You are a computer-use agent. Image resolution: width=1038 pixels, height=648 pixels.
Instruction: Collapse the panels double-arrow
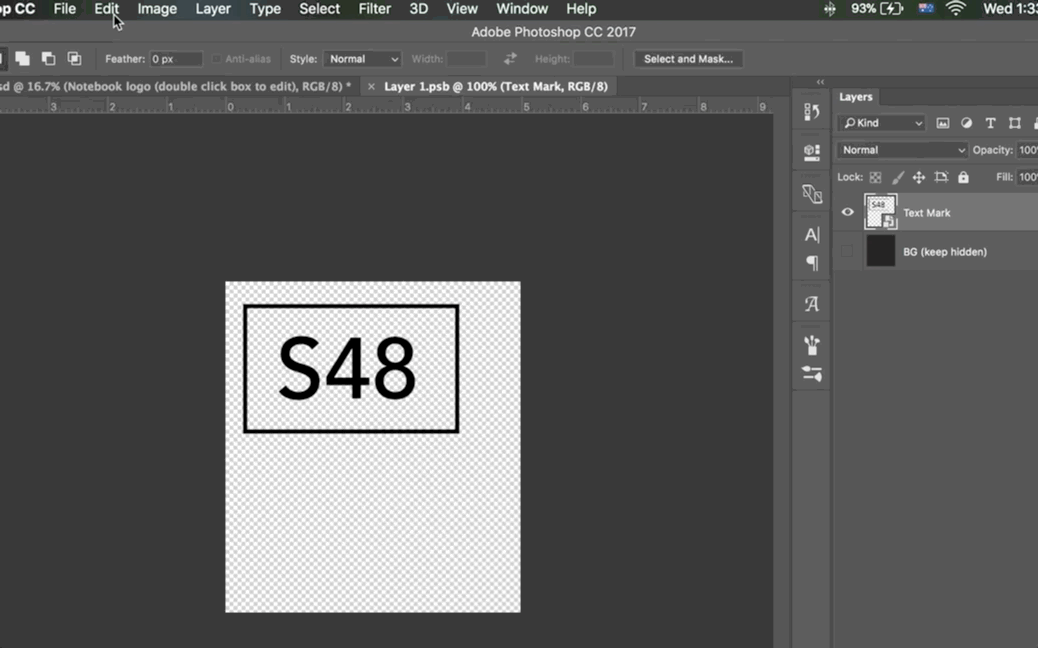pos(820,82)
